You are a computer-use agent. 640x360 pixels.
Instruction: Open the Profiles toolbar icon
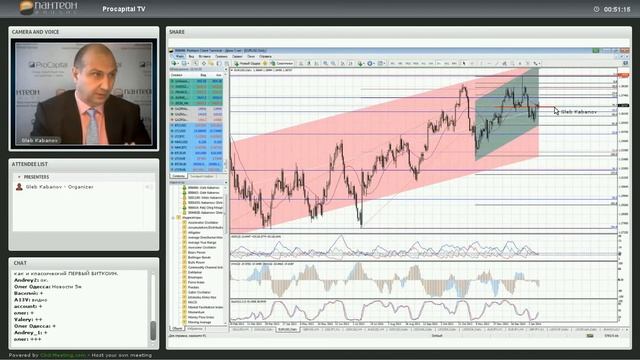(185, 63)
